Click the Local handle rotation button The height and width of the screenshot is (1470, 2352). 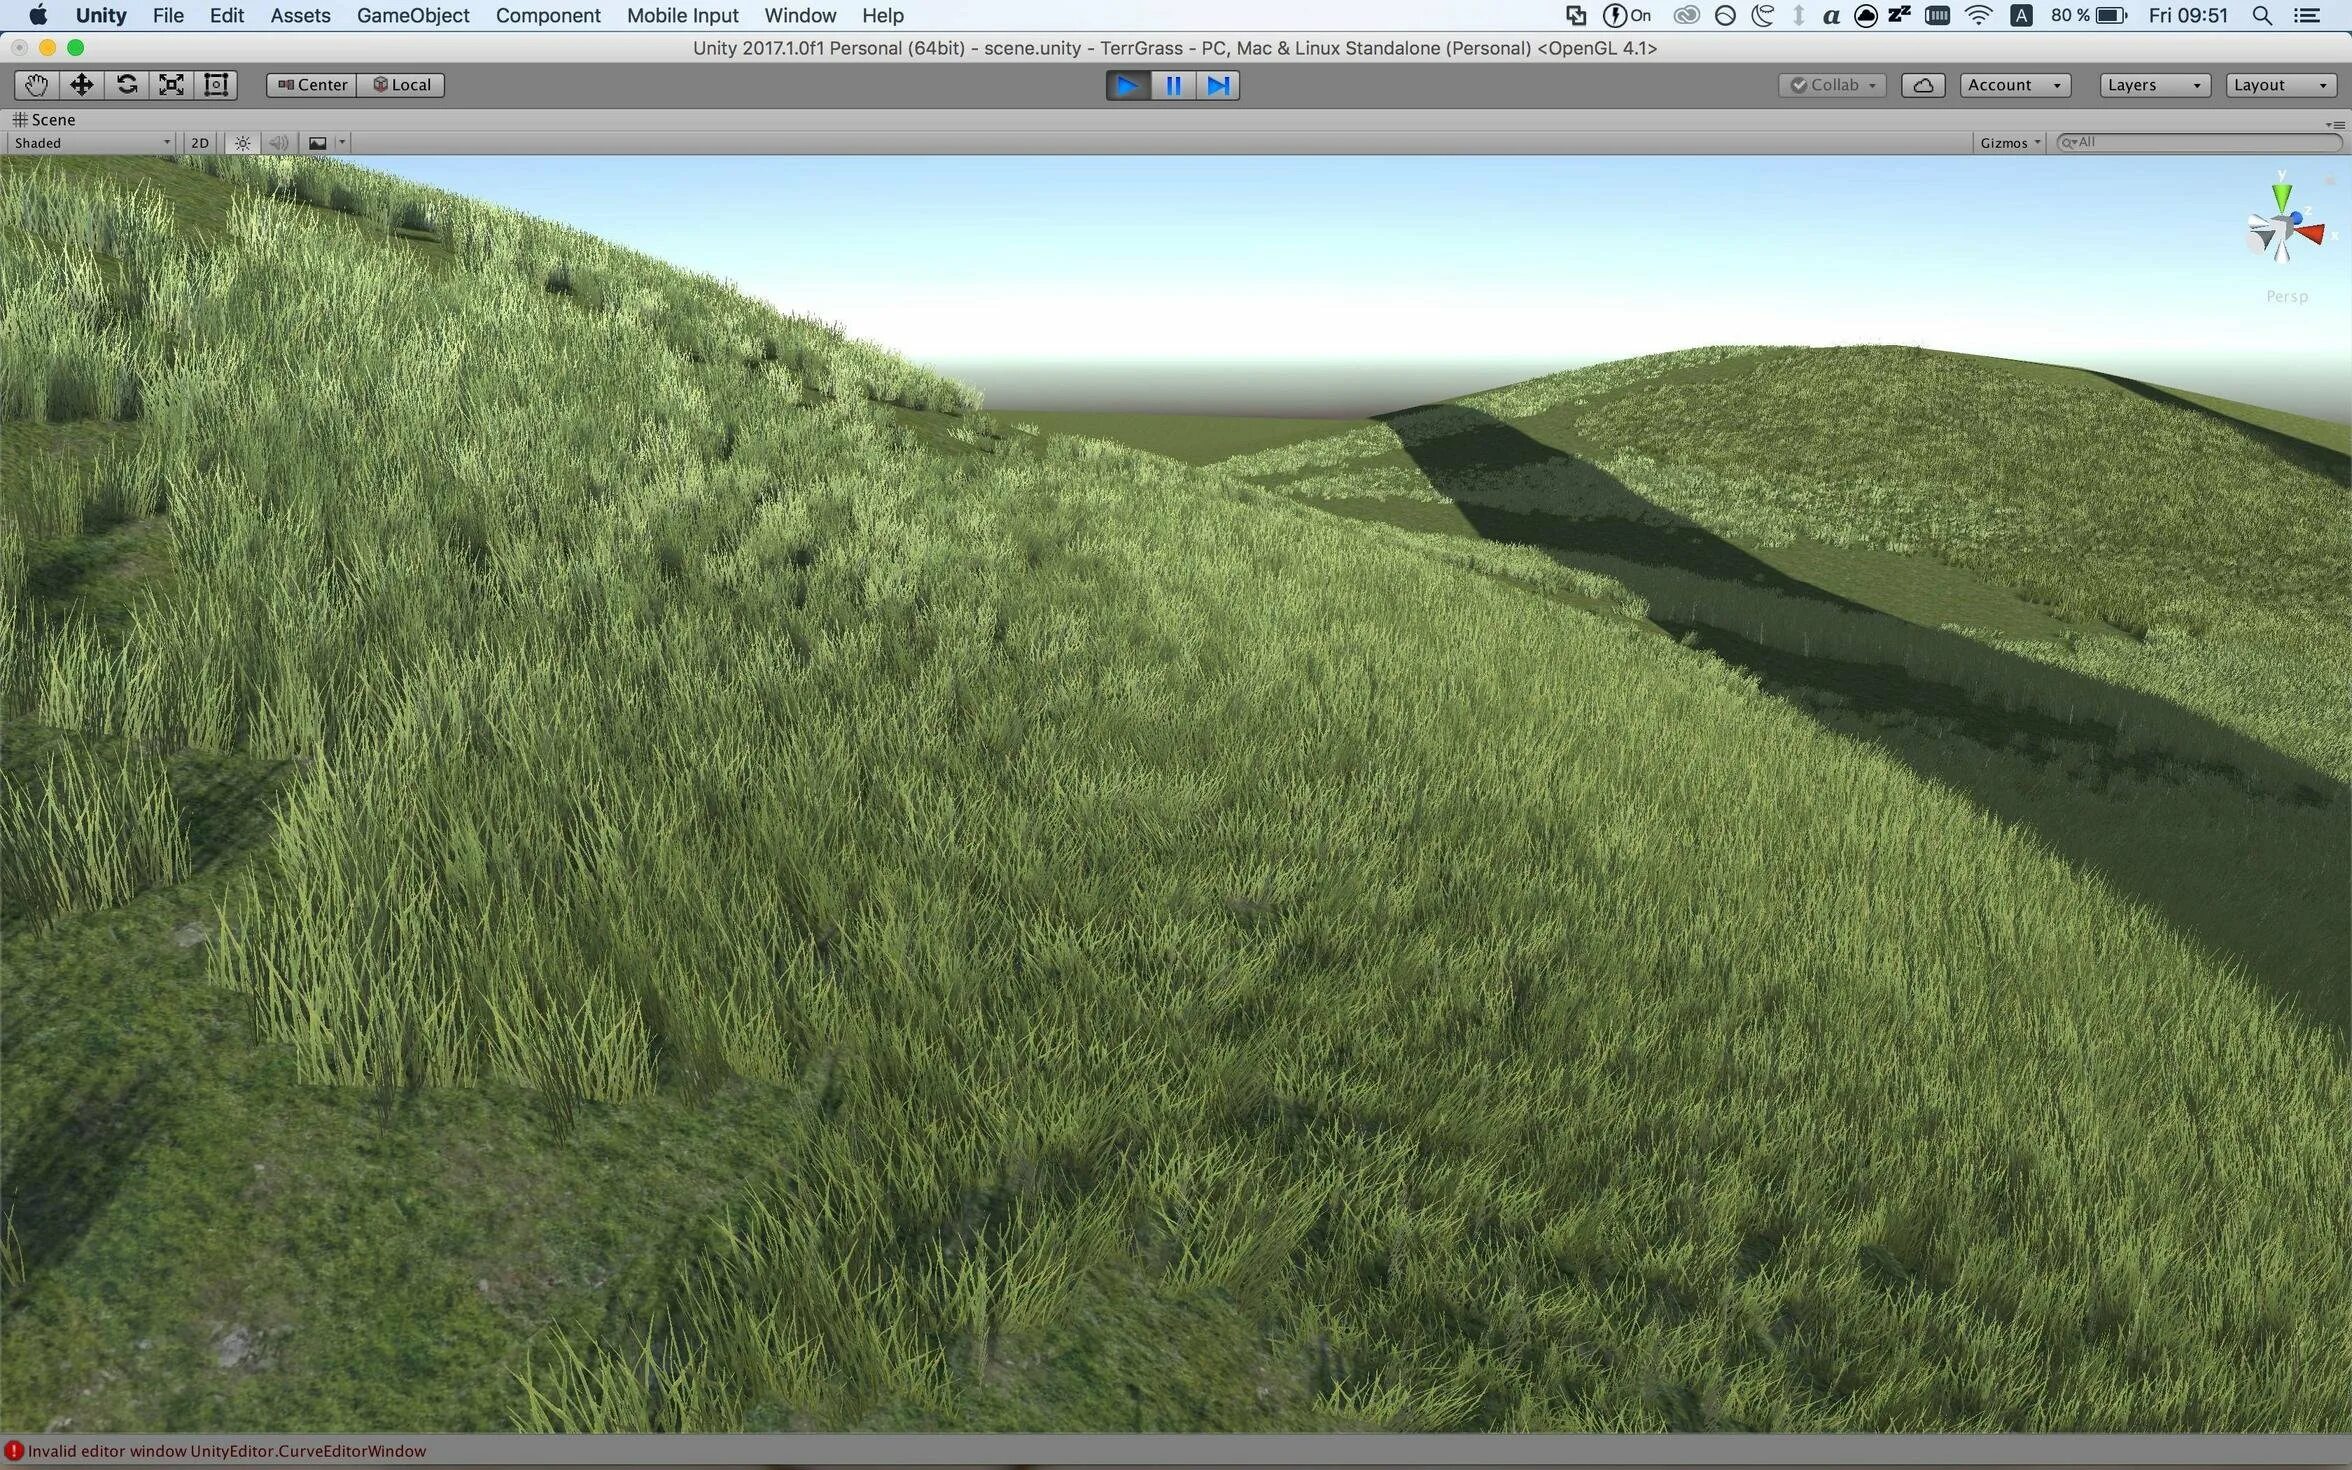[x=402, y=85]
